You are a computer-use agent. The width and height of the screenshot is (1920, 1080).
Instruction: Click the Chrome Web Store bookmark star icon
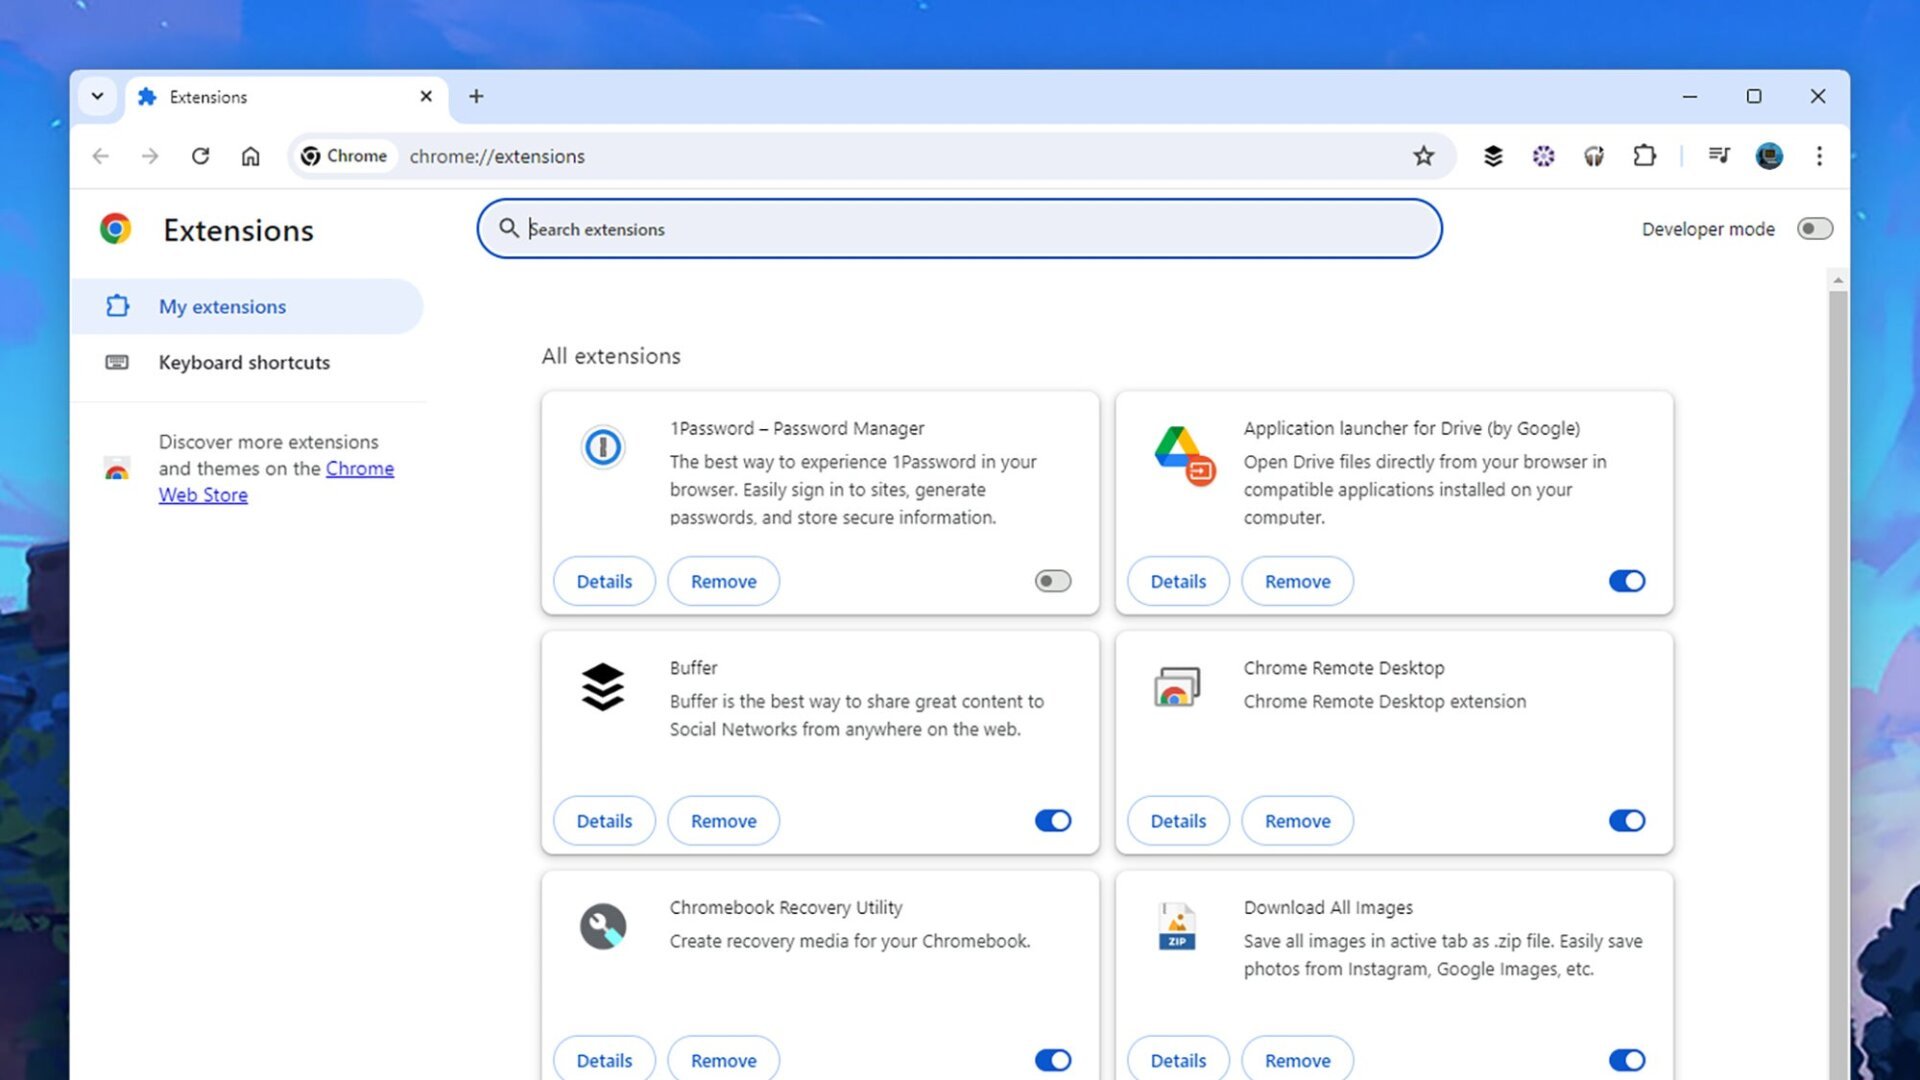[1424, 156]
